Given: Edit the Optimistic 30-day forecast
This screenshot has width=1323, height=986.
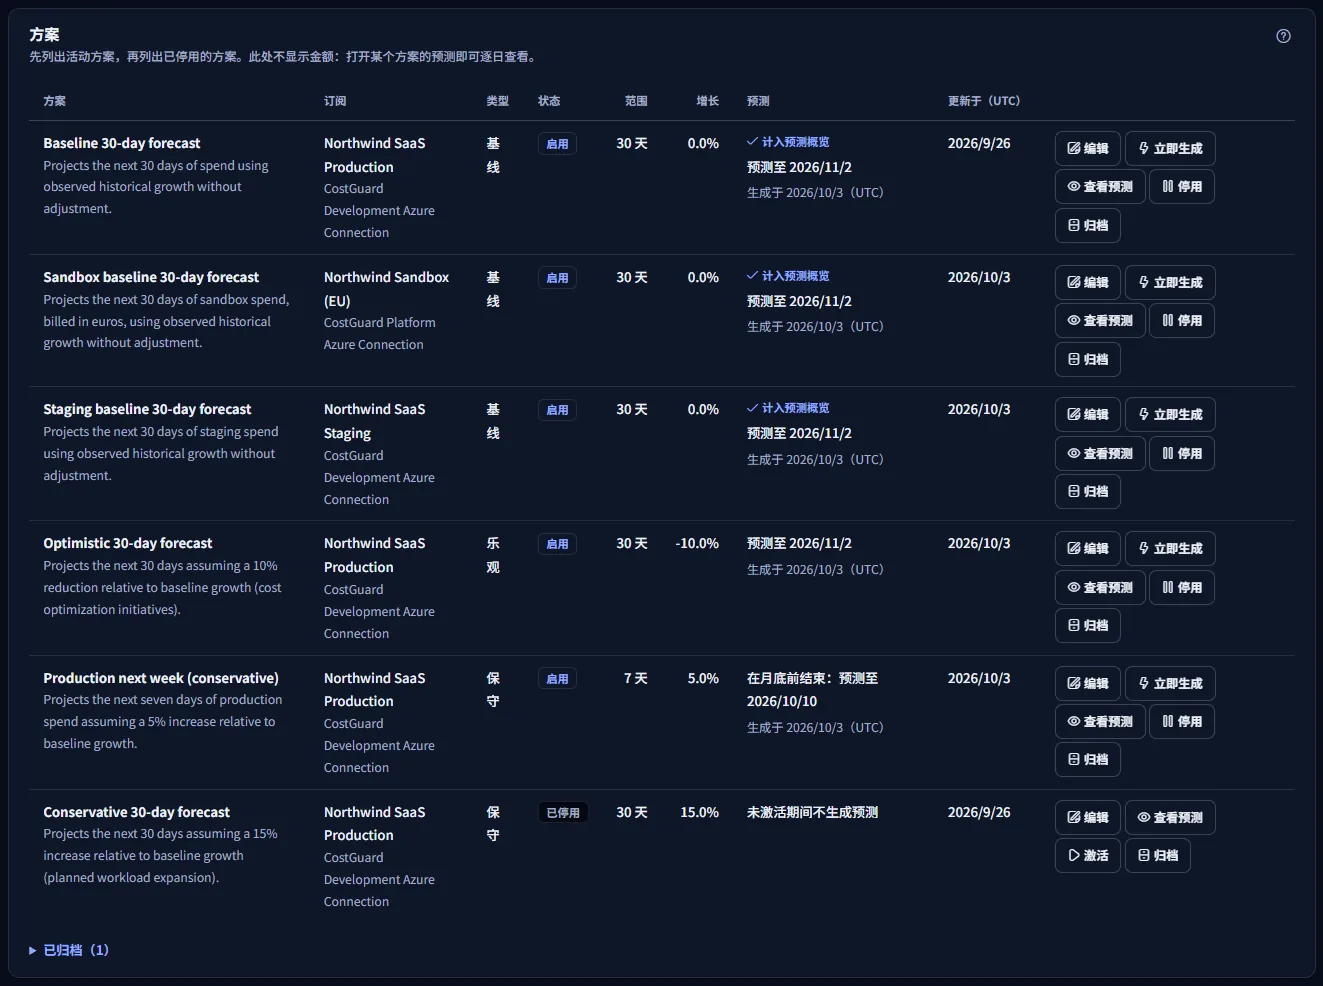Looking at the screenshot, I should [x=1088, y=548].
